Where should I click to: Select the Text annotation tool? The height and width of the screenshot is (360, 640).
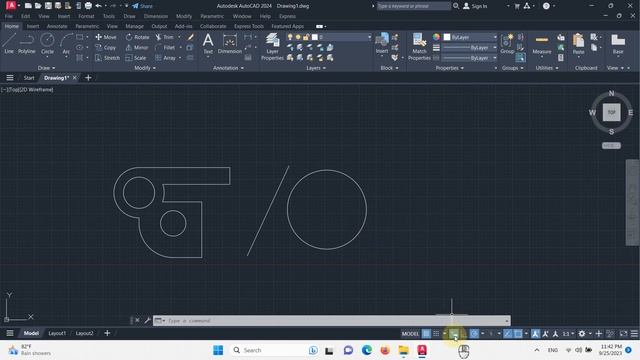(208, 43)
